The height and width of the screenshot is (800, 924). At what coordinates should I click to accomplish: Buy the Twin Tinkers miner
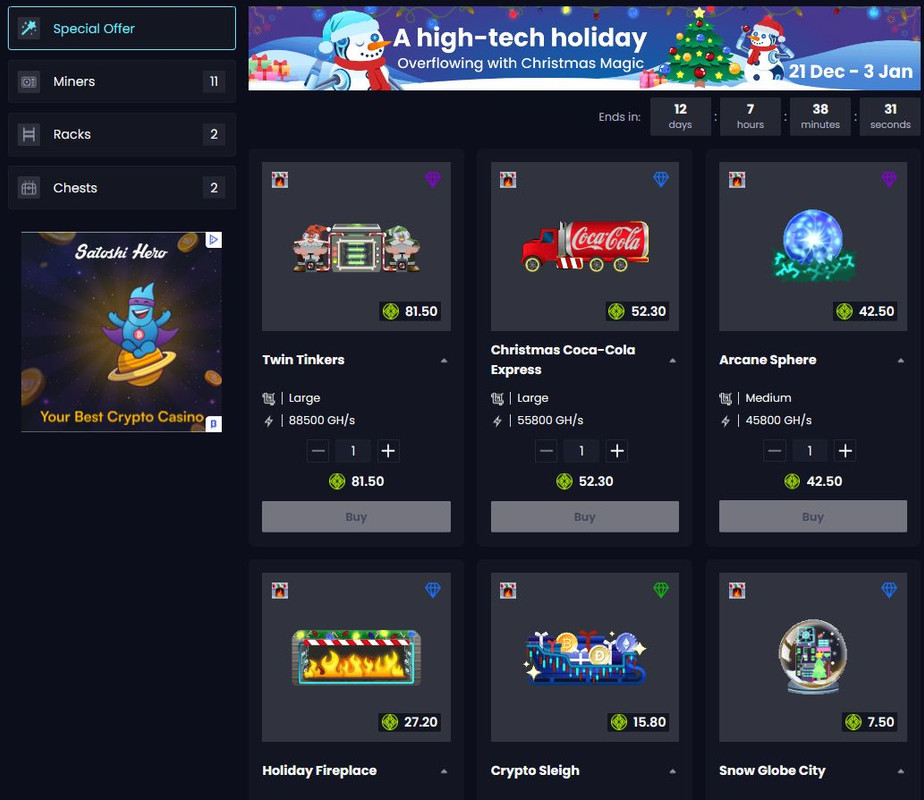click(x=356, y=517)
